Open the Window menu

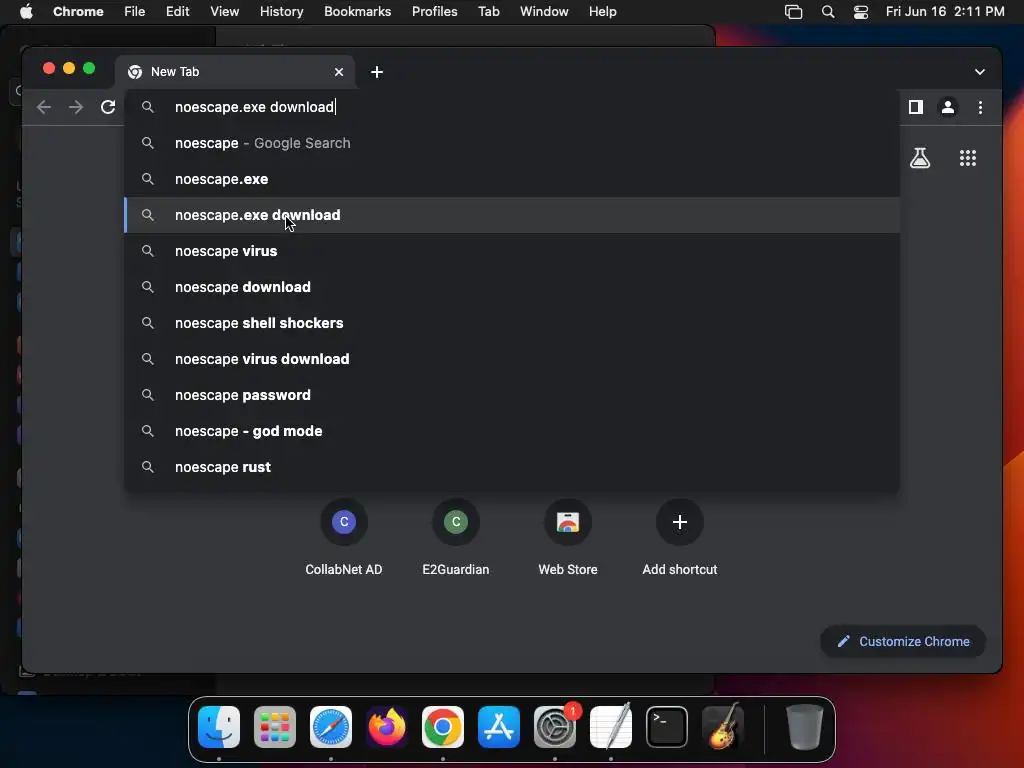coord(544,11)
